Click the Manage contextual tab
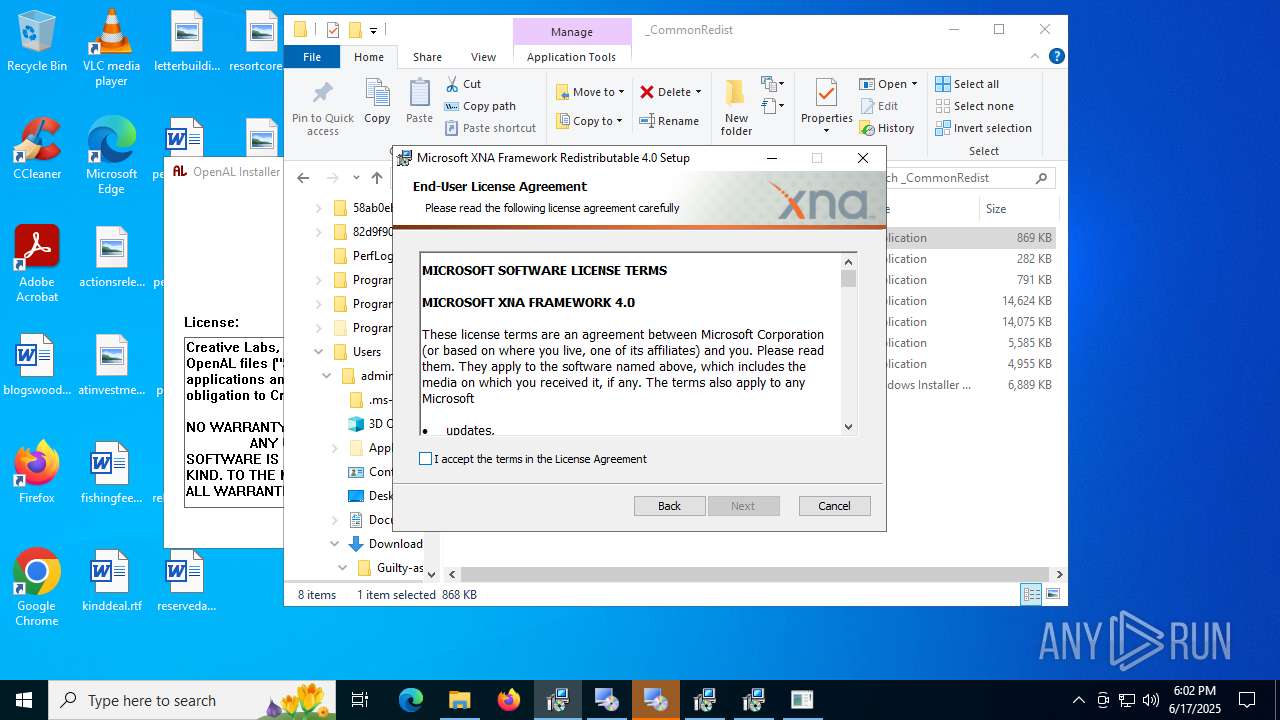 coord(572,32)
